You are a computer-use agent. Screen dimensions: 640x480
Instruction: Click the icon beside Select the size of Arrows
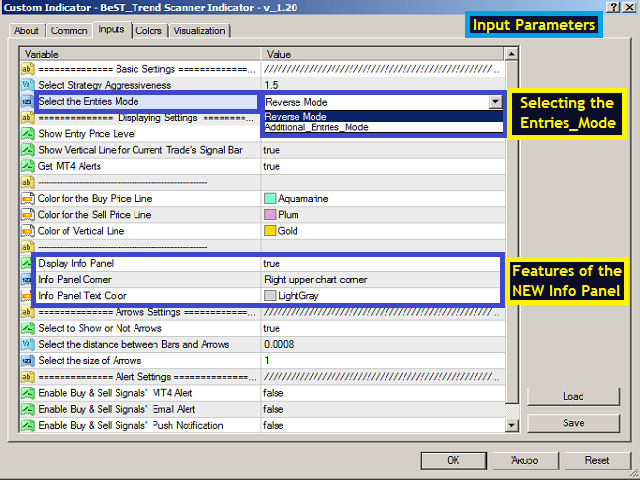27,360
